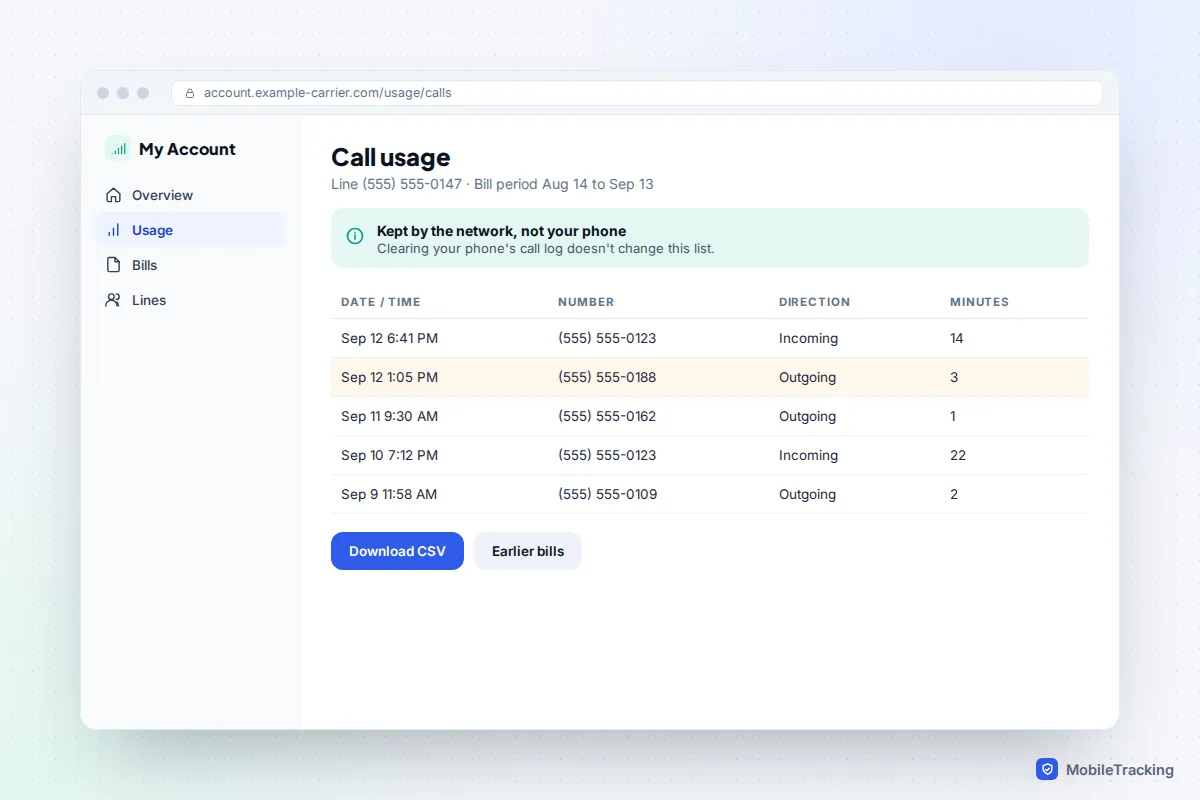This screenshot has width=1200, height=800.
Task: Select the Sep 11 9:30 AM entry
Action: (x=710, y=416)
